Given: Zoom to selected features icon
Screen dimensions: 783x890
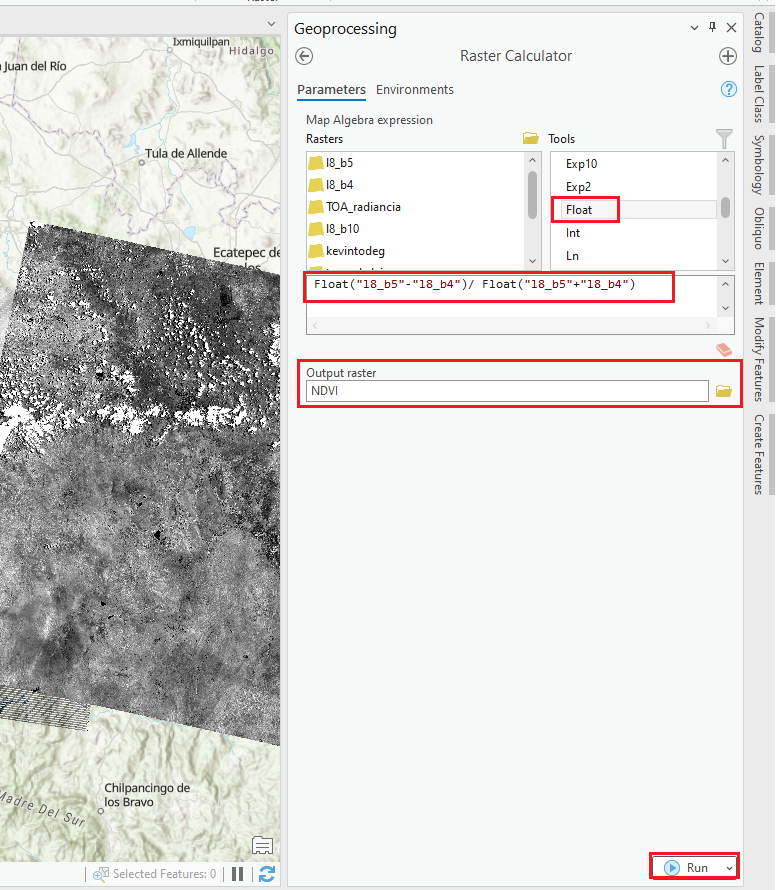Looking at the screenshot, I should [x=100, y=874].
